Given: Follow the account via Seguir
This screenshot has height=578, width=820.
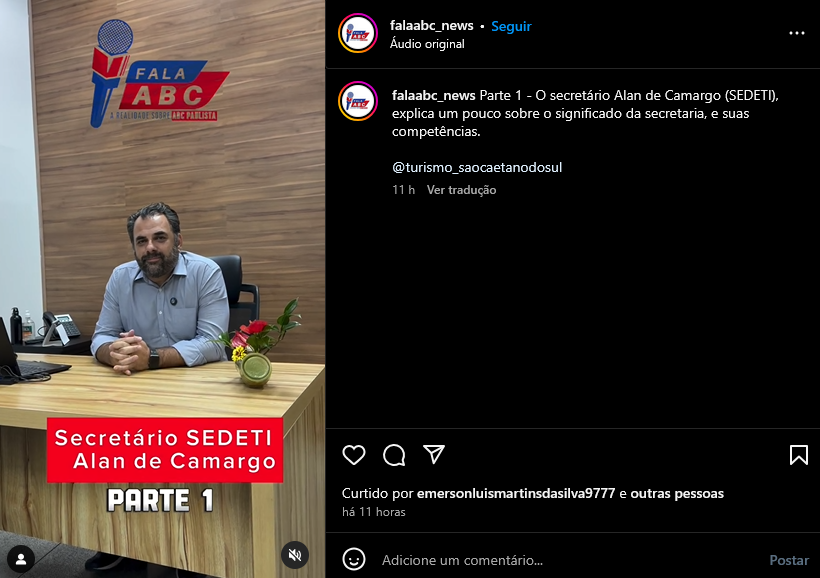Looking at the screenshot, I should 511,26.
